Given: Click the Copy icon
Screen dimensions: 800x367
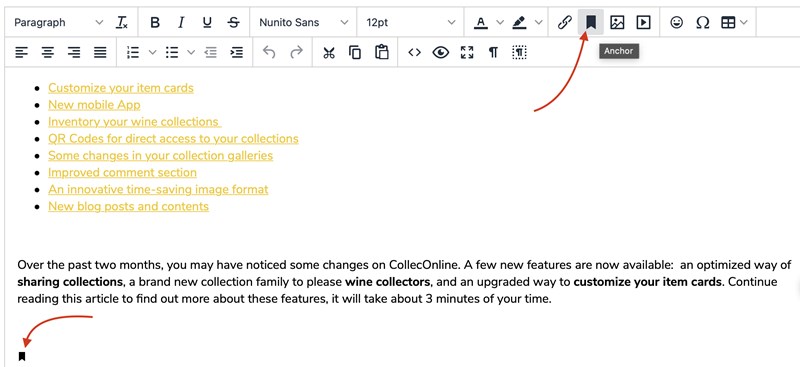Looking at the screenshot, I should tap(355, 52).
